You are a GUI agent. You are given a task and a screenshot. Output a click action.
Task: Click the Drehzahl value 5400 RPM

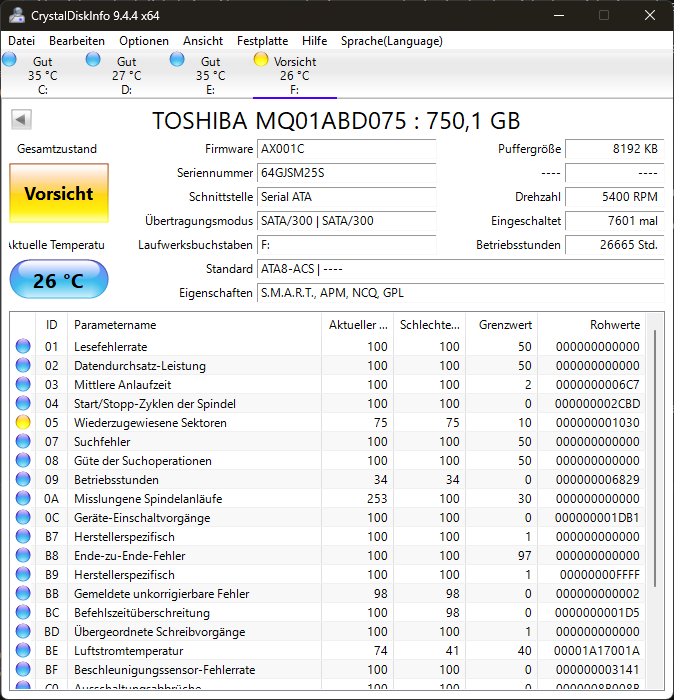(x=615, y=197)
